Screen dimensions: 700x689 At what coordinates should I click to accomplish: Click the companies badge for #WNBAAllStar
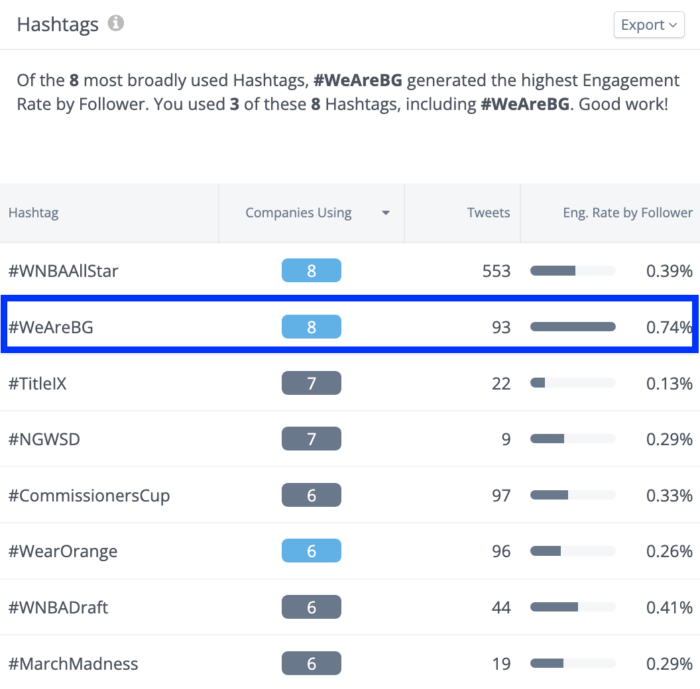[x=311, y=271]
